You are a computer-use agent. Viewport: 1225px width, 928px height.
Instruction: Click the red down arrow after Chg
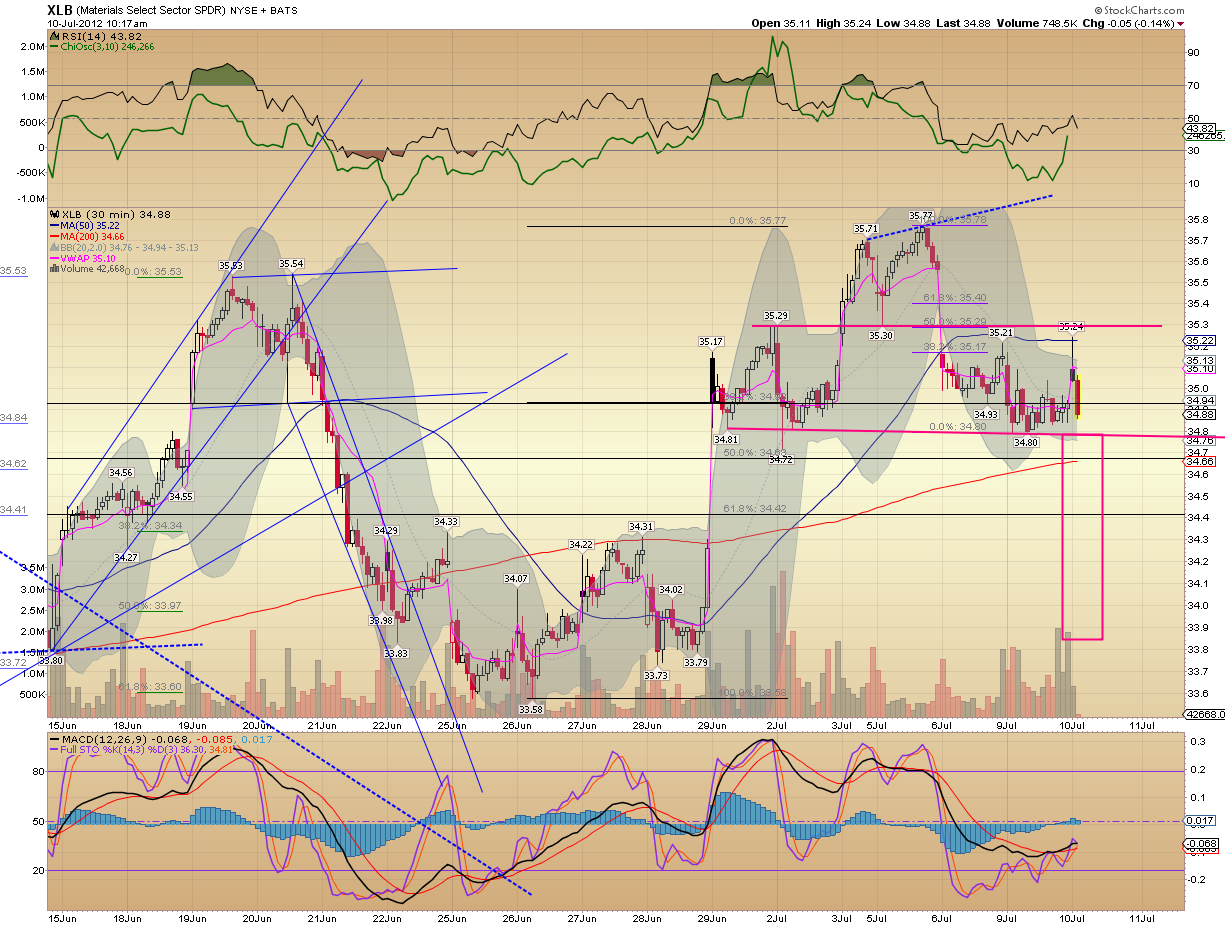[1181, 23]
